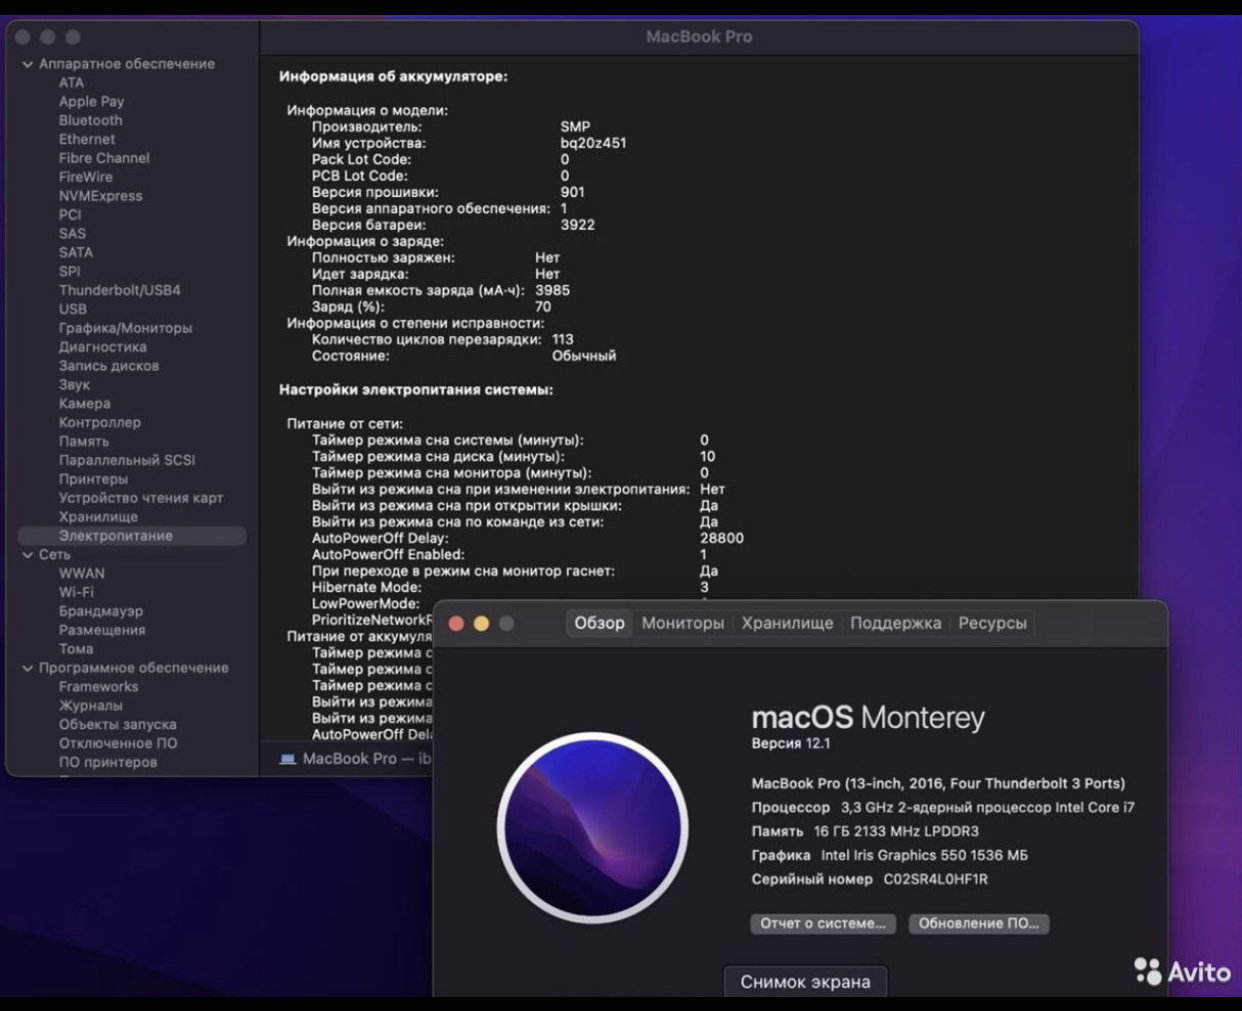Select Размещения in the sidebar

click(102, 630)
